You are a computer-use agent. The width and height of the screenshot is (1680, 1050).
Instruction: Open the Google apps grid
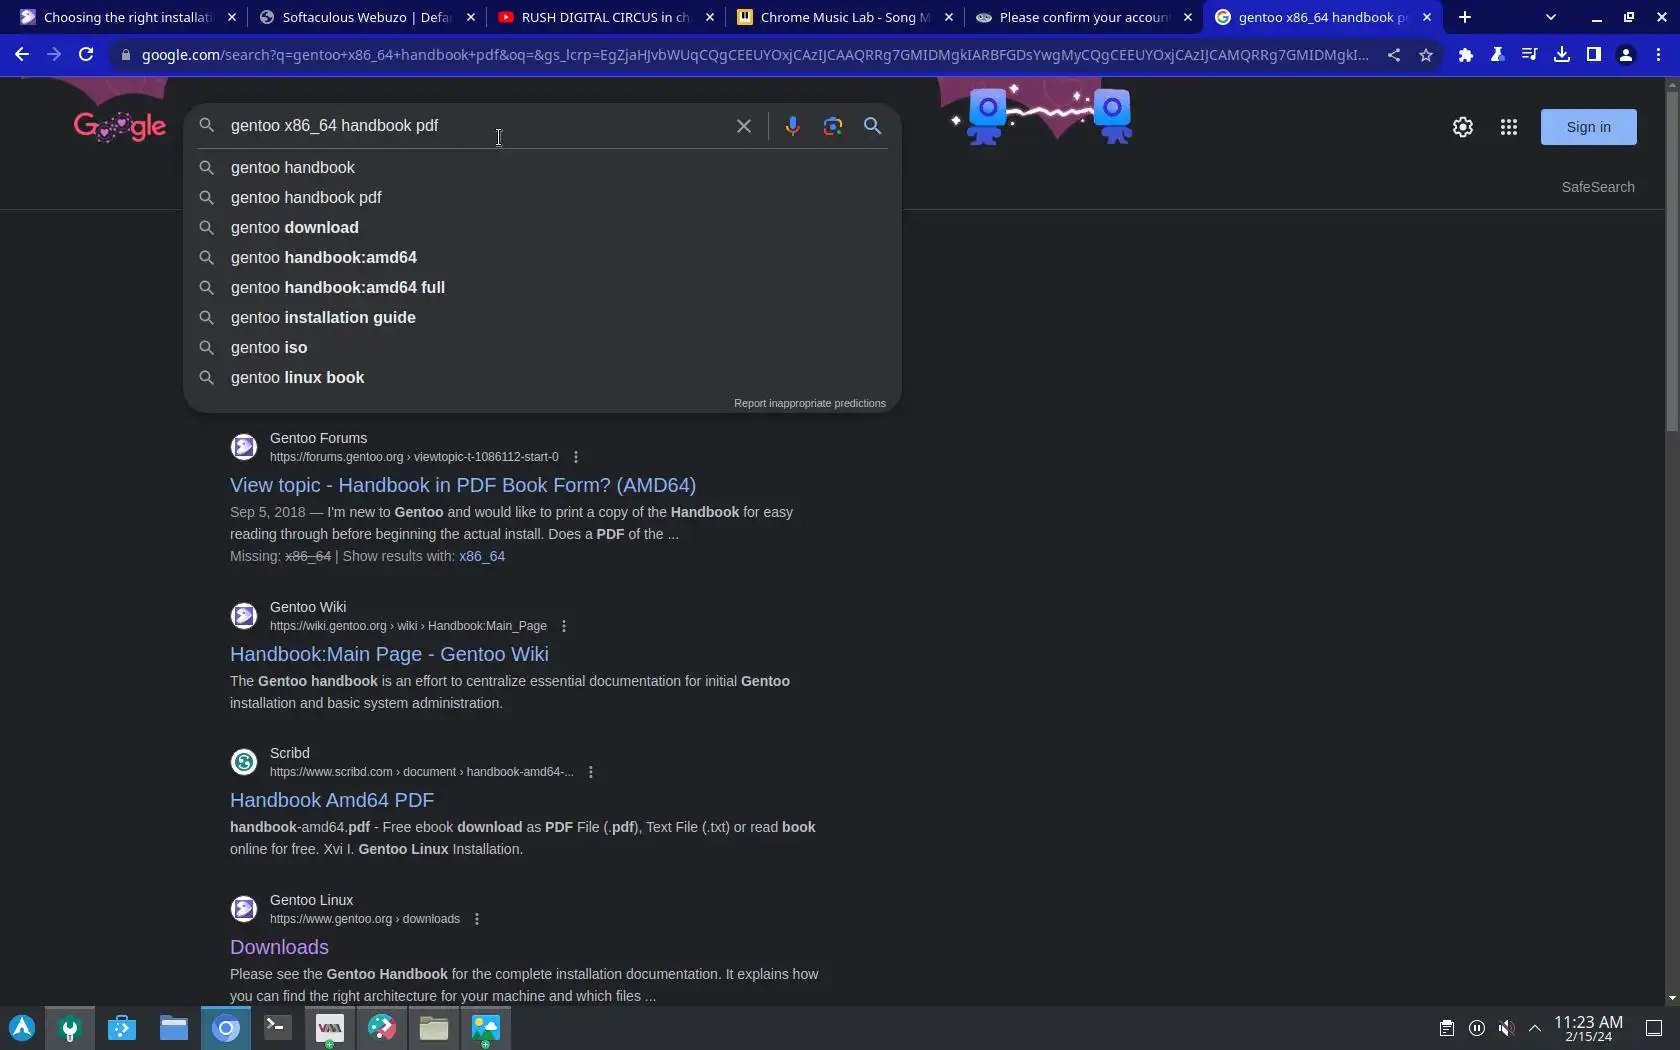[1508, 127]
